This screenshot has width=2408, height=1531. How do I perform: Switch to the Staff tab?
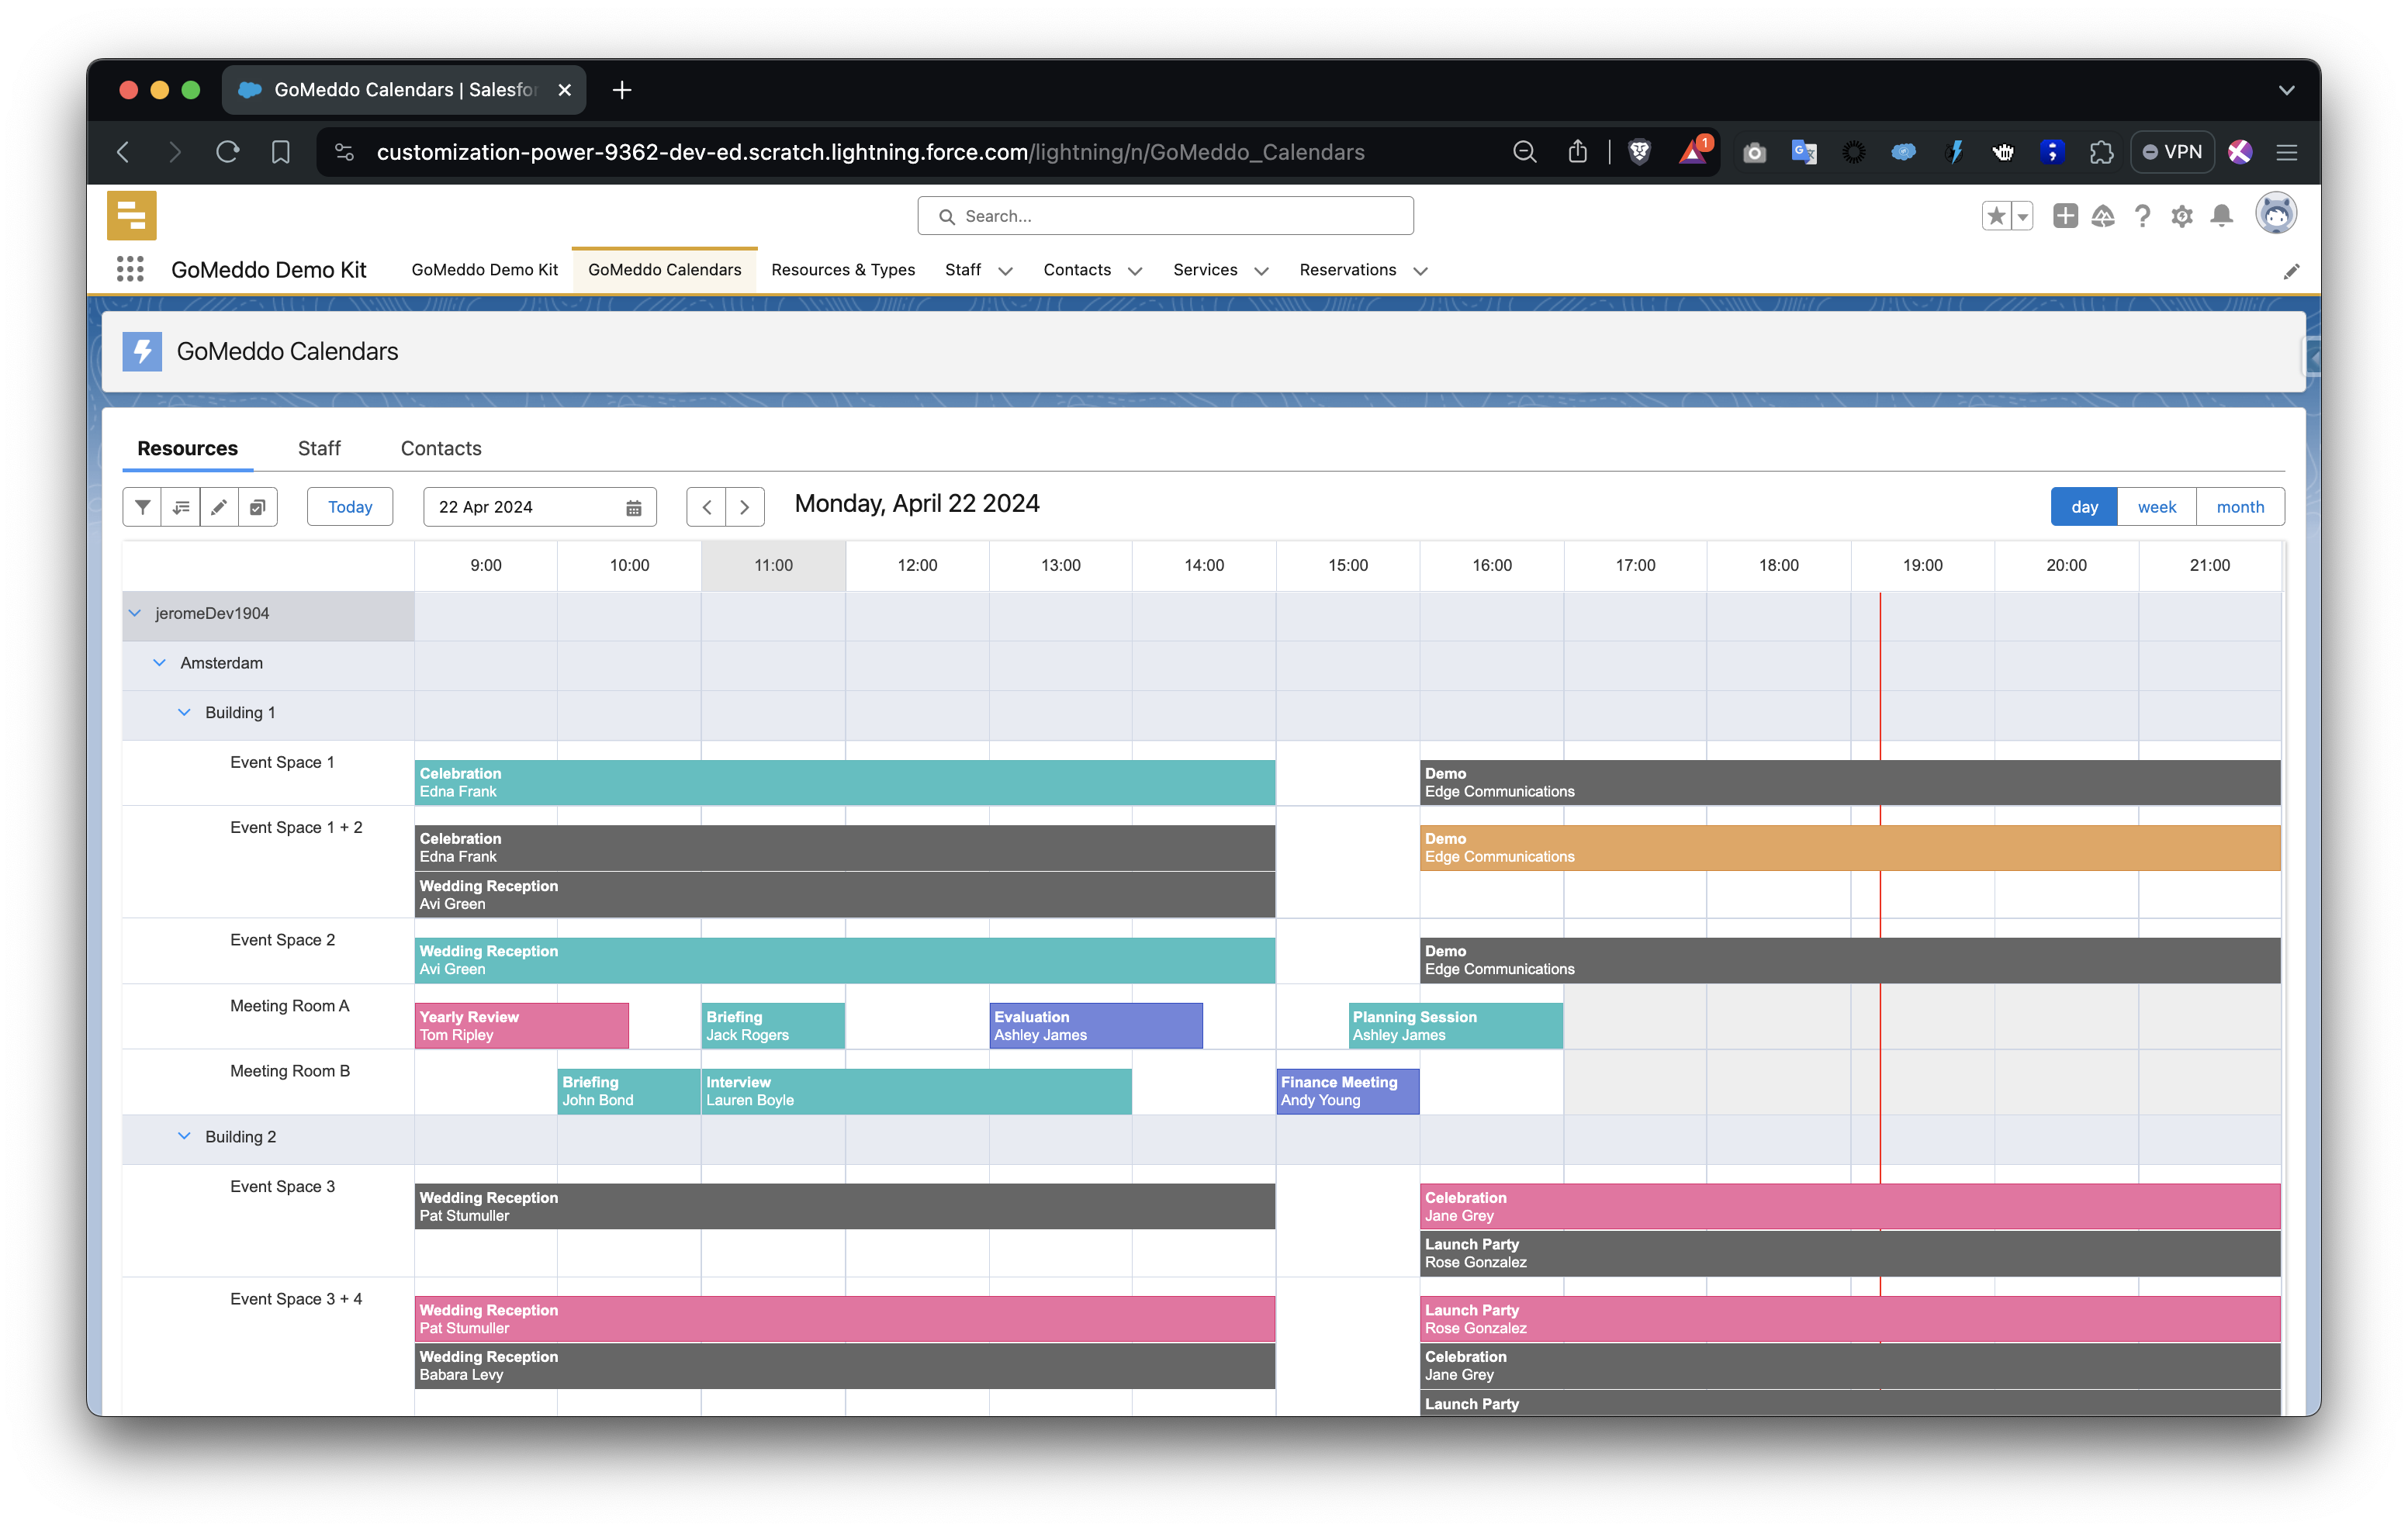(317, 448)
